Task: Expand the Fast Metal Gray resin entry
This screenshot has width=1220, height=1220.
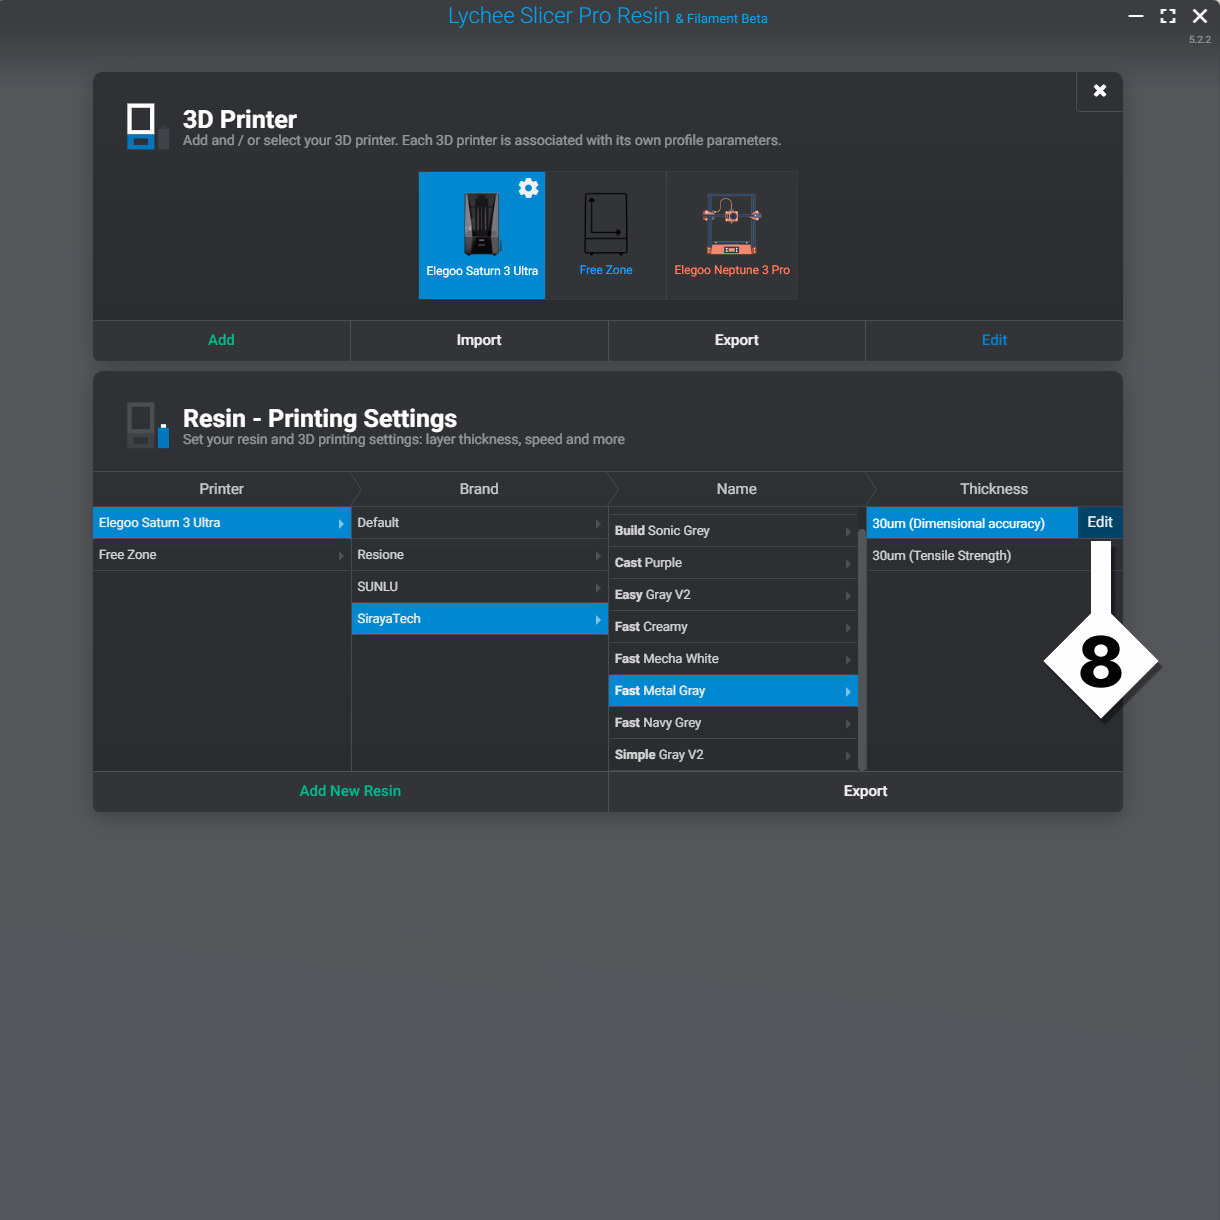Action: [x=848, y=690]
